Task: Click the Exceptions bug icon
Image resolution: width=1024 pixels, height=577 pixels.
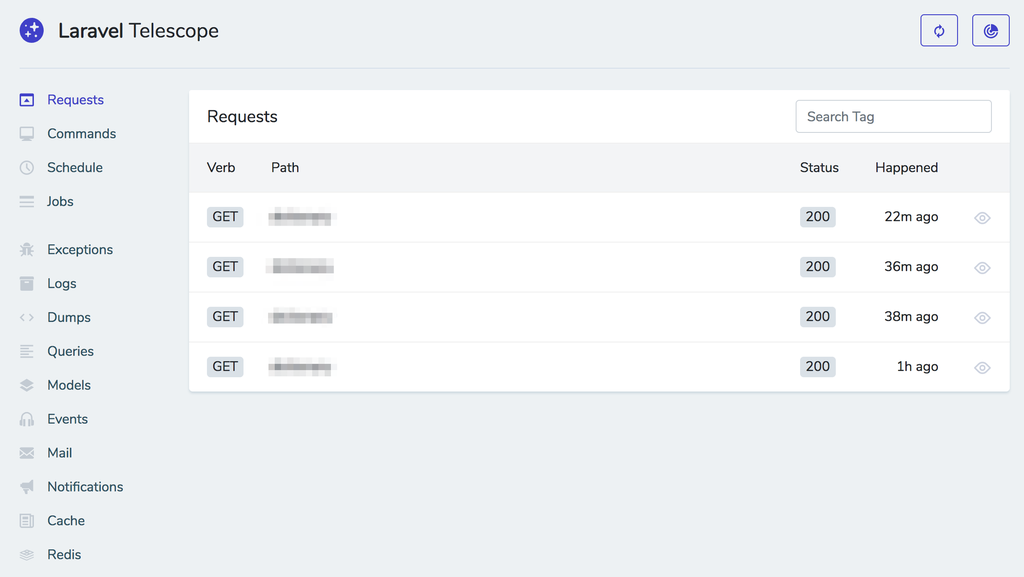Action: 27,249
